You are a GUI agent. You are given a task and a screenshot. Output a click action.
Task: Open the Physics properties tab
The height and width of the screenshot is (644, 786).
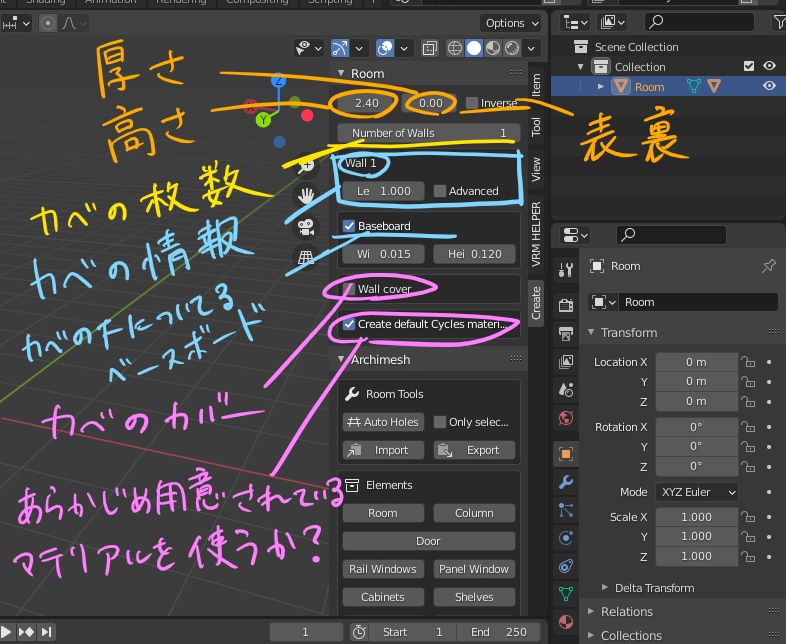tap(566, 538)
